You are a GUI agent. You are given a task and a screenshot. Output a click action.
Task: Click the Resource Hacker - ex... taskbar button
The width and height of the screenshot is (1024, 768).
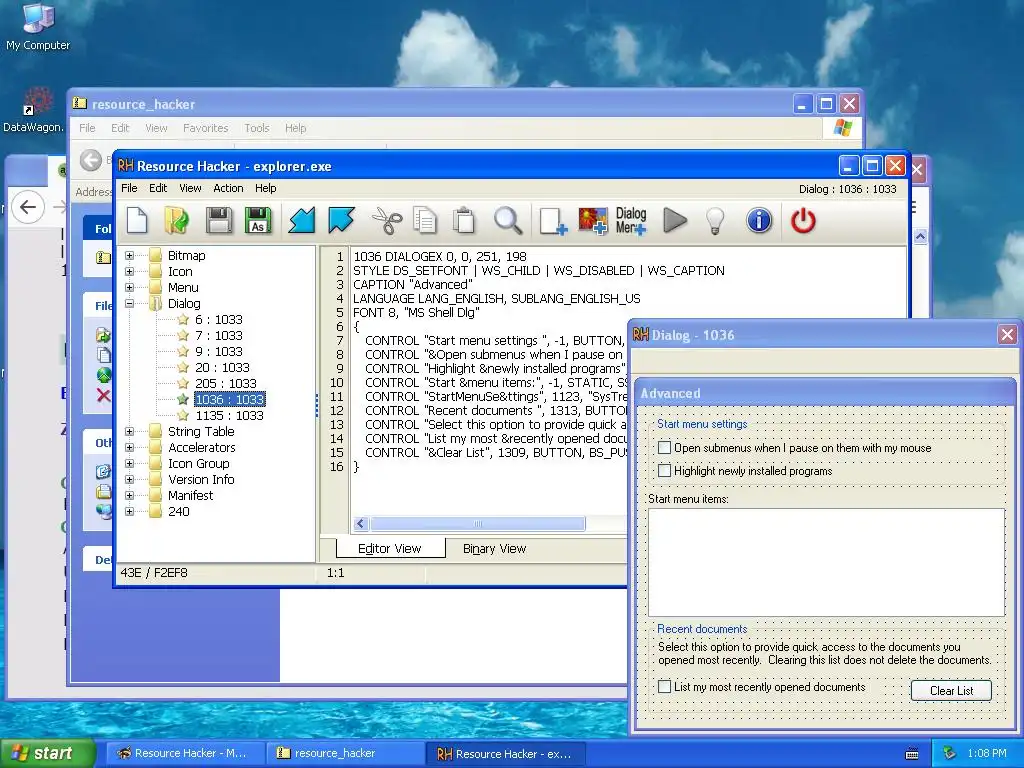pos(505,753)
